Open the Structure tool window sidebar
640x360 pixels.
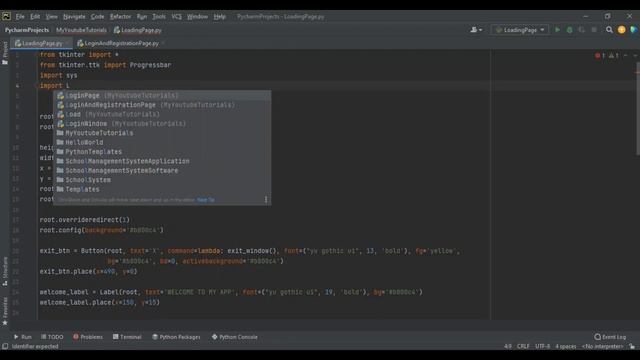click(x=5, y=271)
